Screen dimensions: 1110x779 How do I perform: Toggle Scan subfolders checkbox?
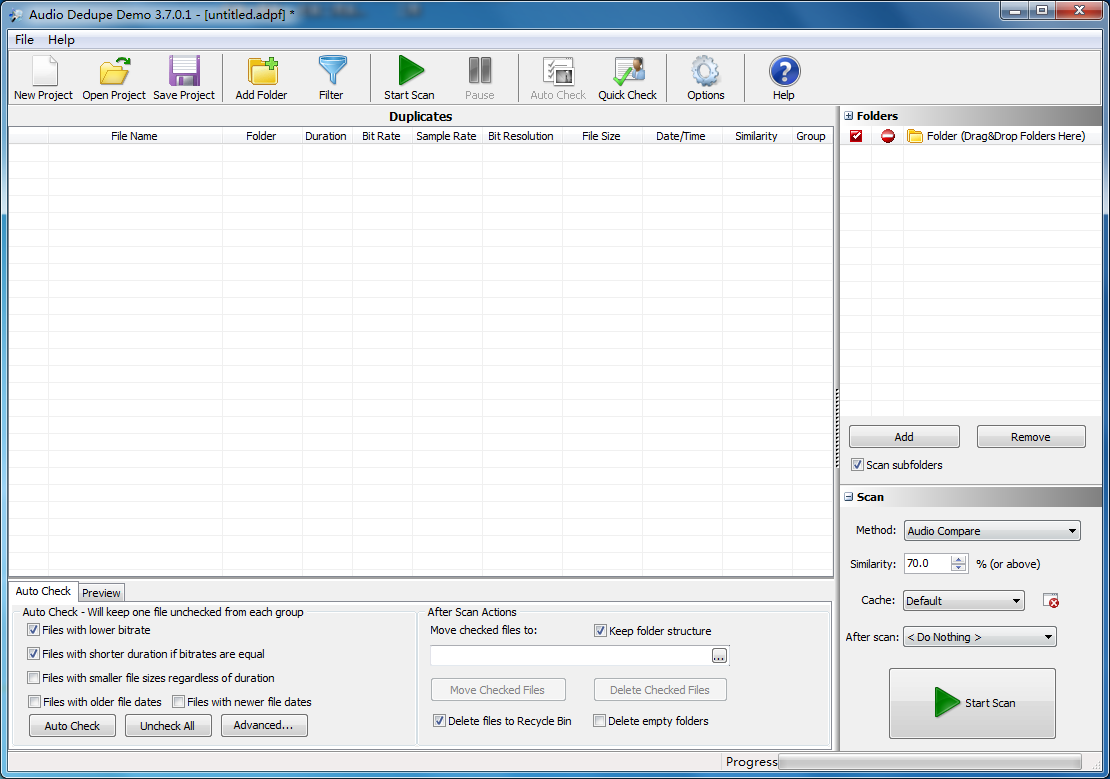click(857, 465)
